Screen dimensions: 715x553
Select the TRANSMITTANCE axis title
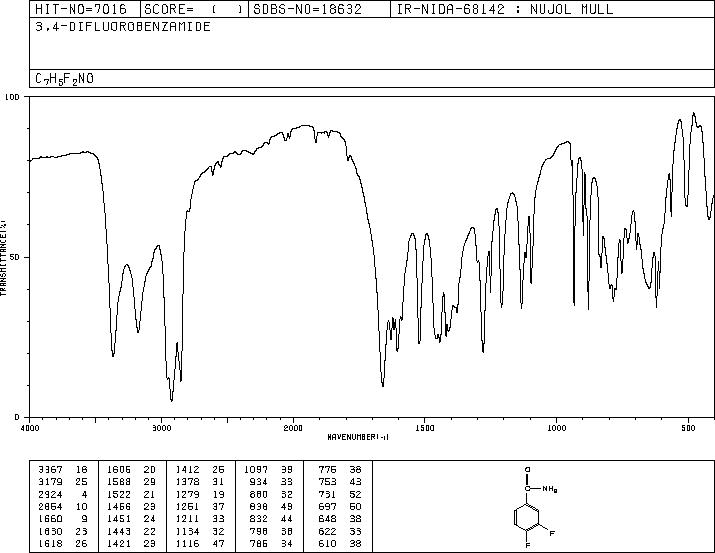(4, 258)
